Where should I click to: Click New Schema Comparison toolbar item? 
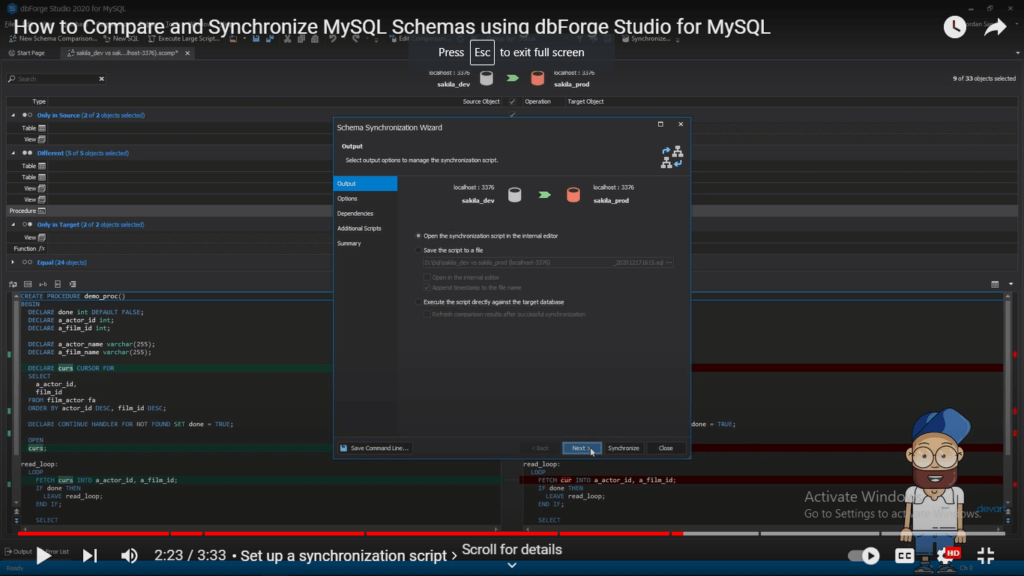(x=52, y=39)
